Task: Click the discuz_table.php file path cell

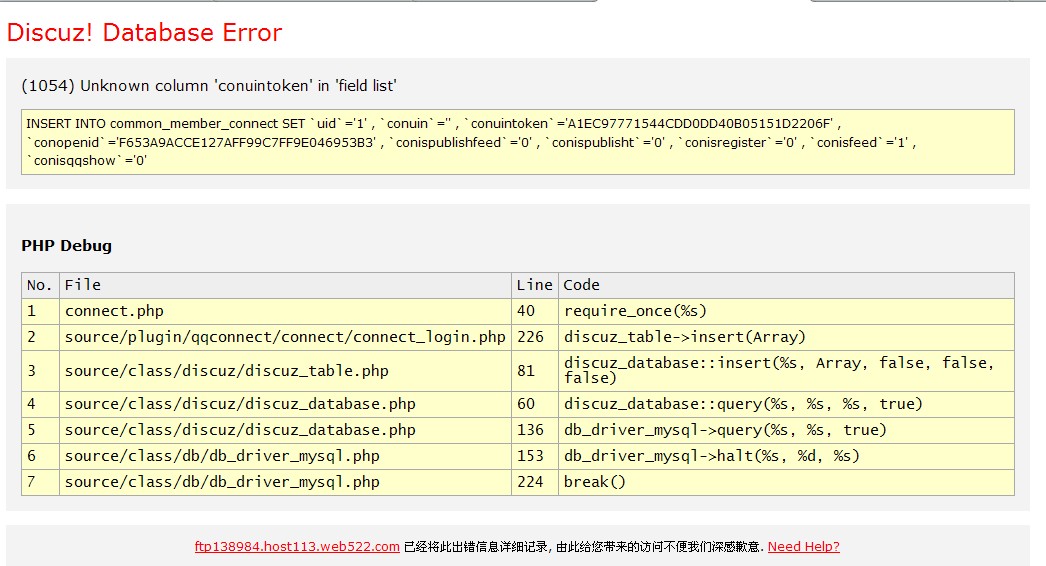Action: tap(226, 371)
